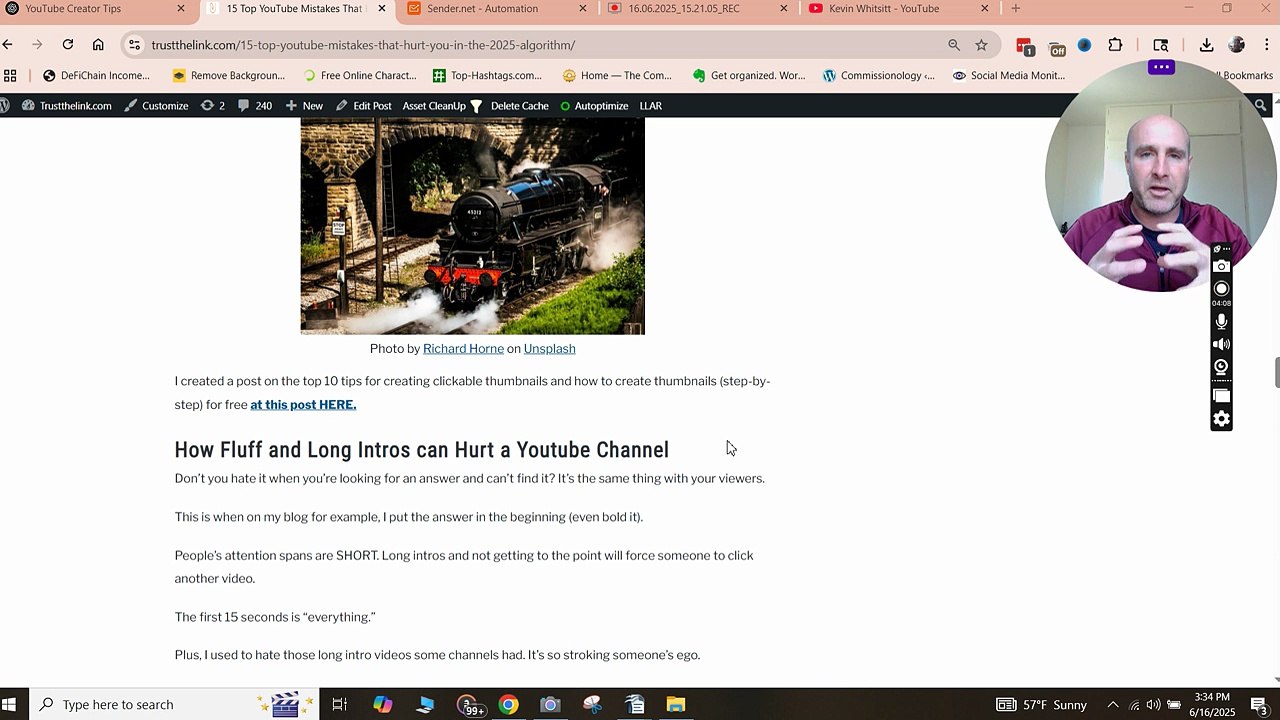Open the Trustthelink.com admin bar menu
1280x720 pixels.
point(66,106)
